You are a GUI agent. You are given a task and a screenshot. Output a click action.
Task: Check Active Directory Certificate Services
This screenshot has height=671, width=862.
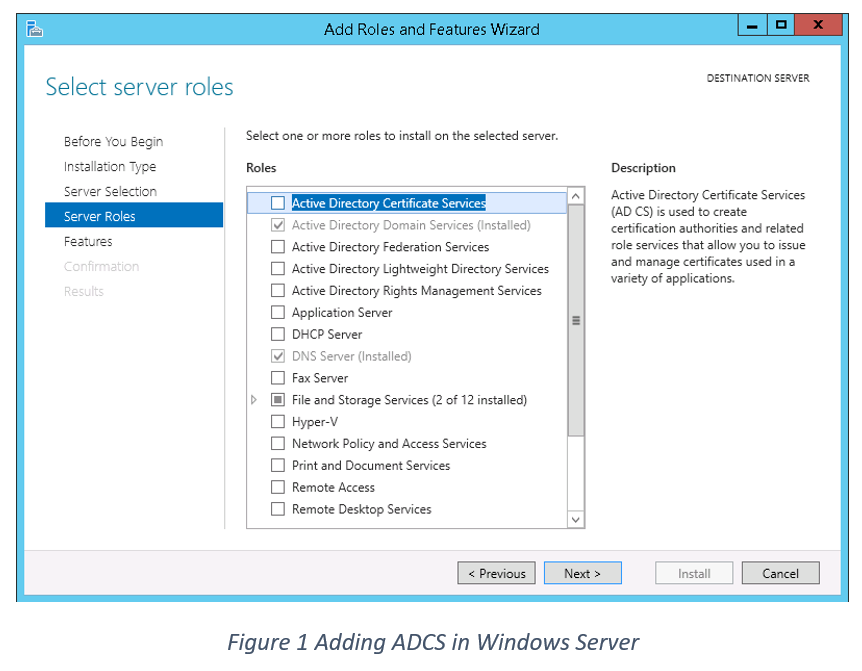278,203
